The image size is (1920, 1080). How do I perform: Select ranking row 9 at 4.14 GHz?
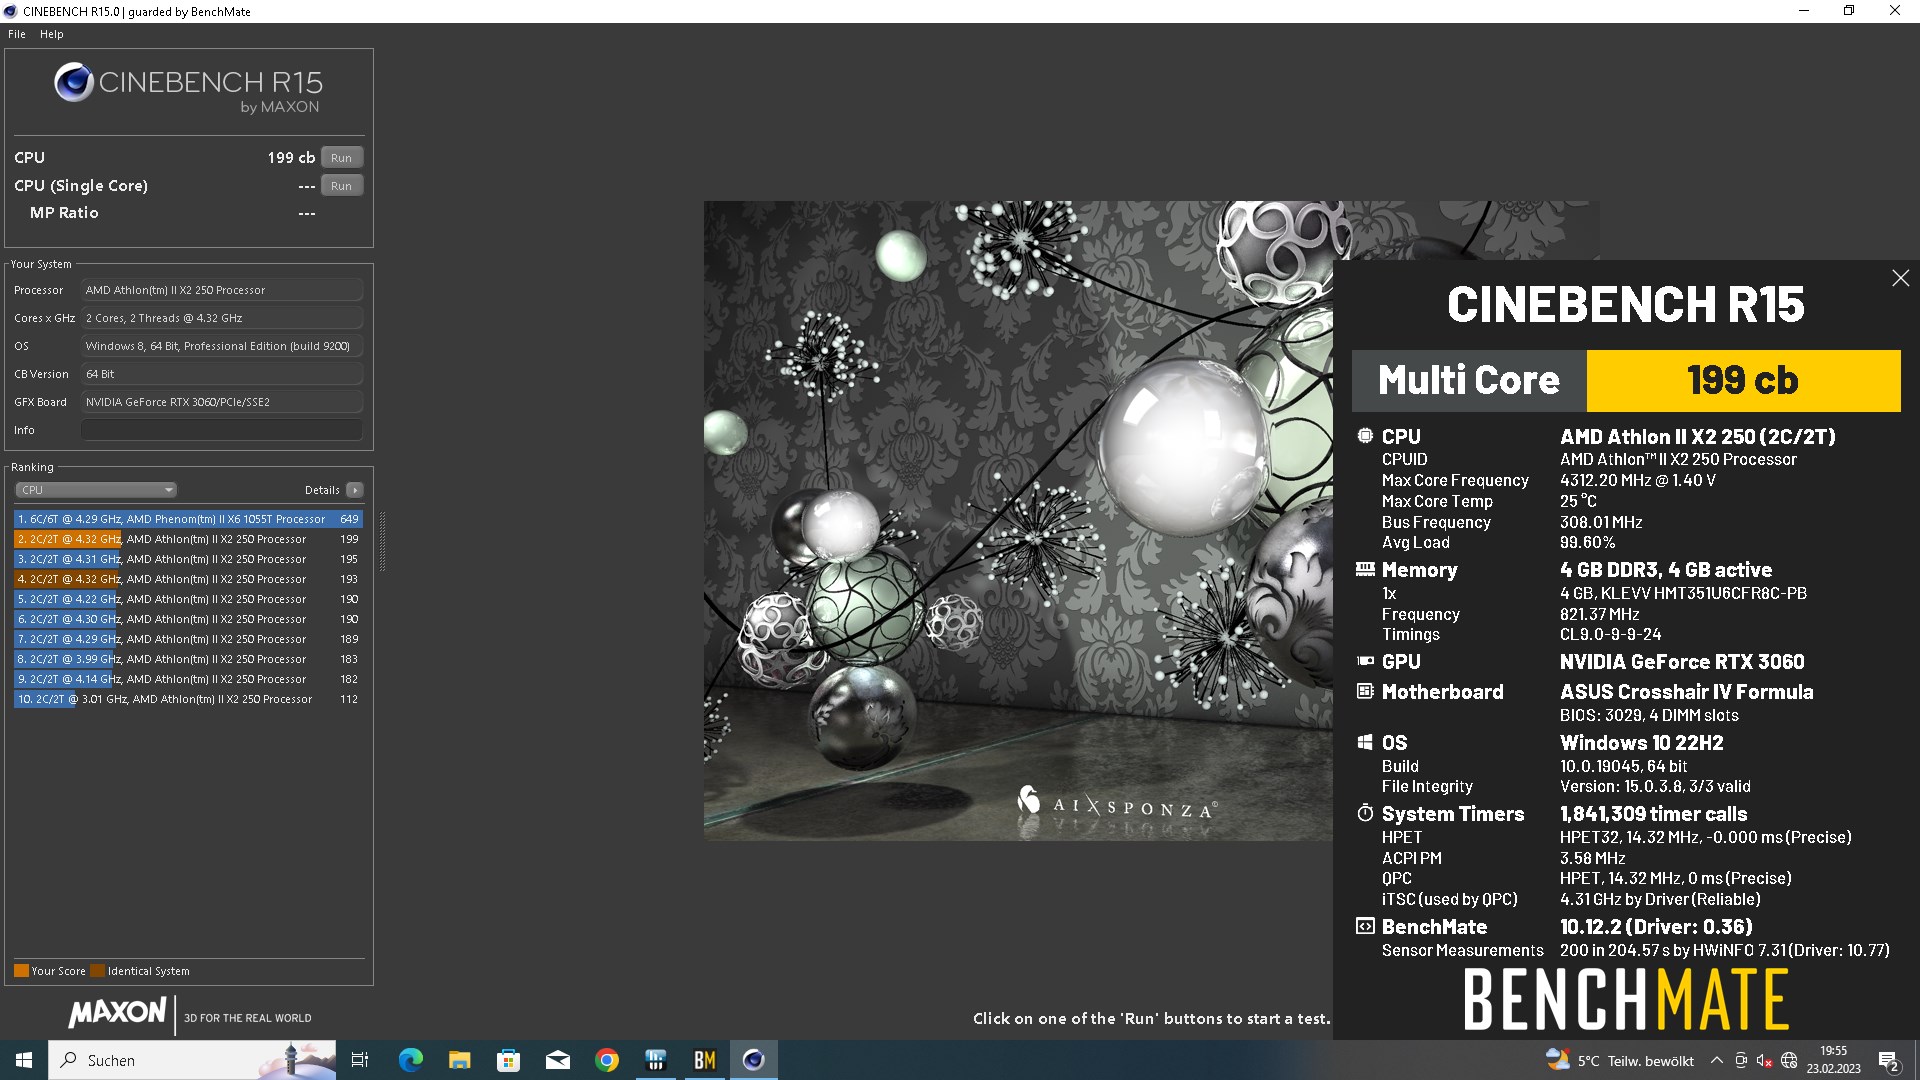[188, 679]
